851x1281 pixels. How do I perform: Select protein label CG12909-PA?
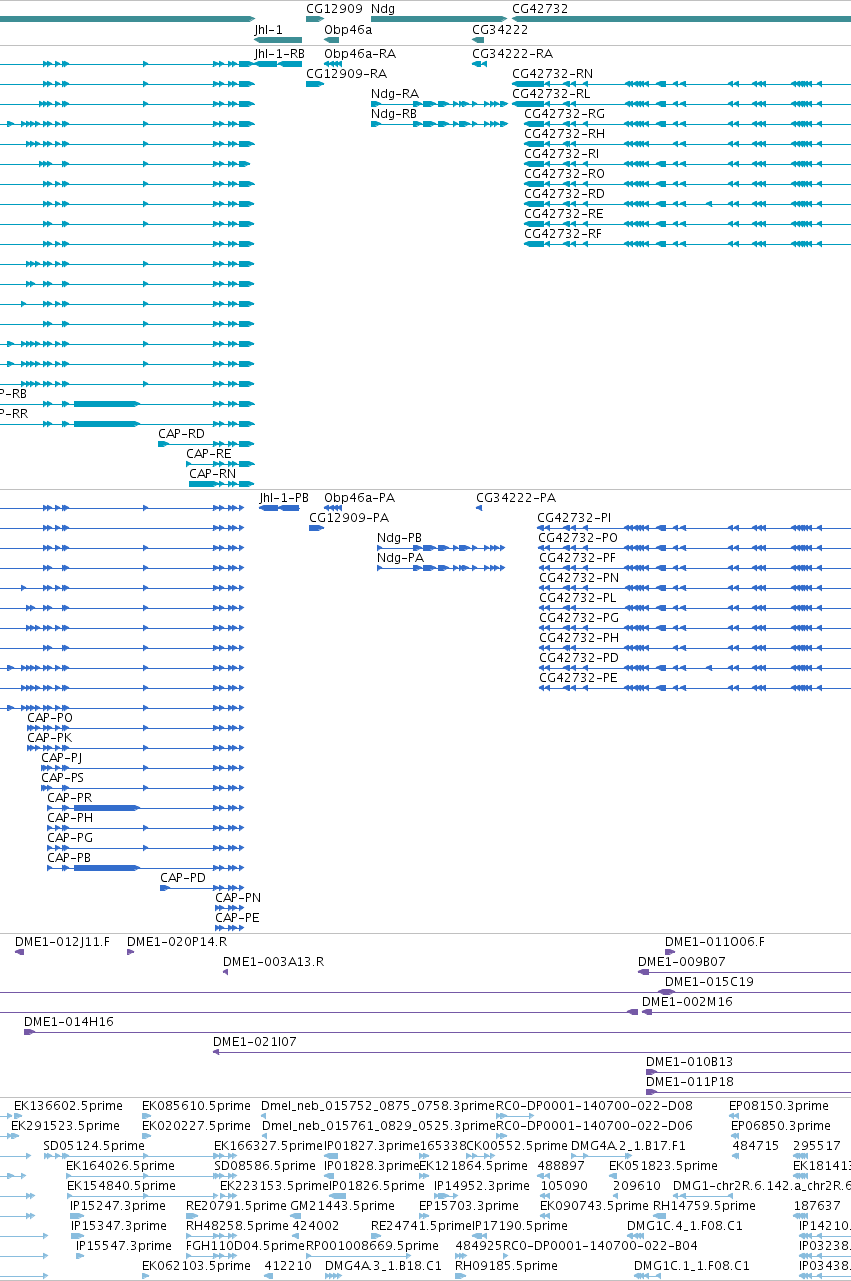tap(349, 517)
